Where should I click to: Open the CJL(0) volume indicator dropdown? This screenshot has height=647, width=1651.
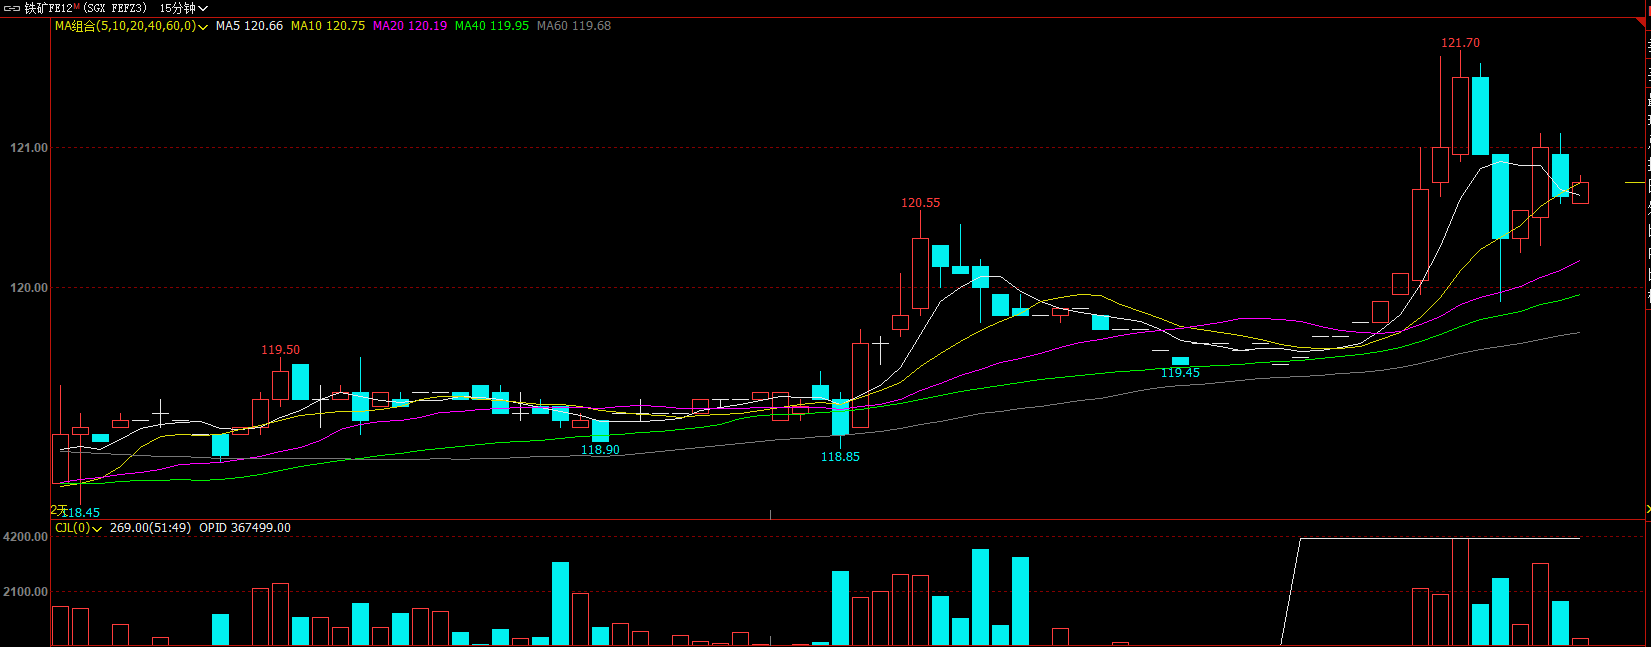tap(78, 528)
